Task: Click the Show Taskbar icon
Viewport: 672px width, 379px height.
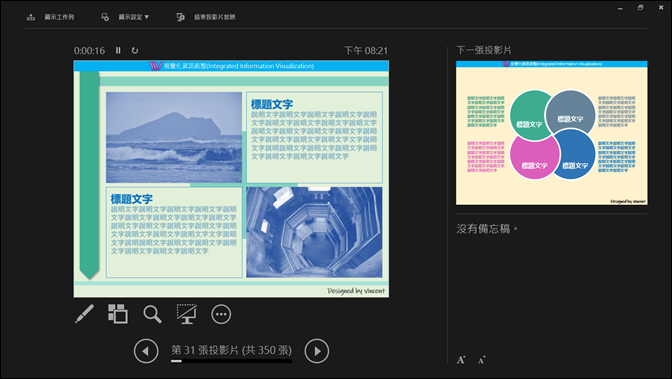Action: 31,17
